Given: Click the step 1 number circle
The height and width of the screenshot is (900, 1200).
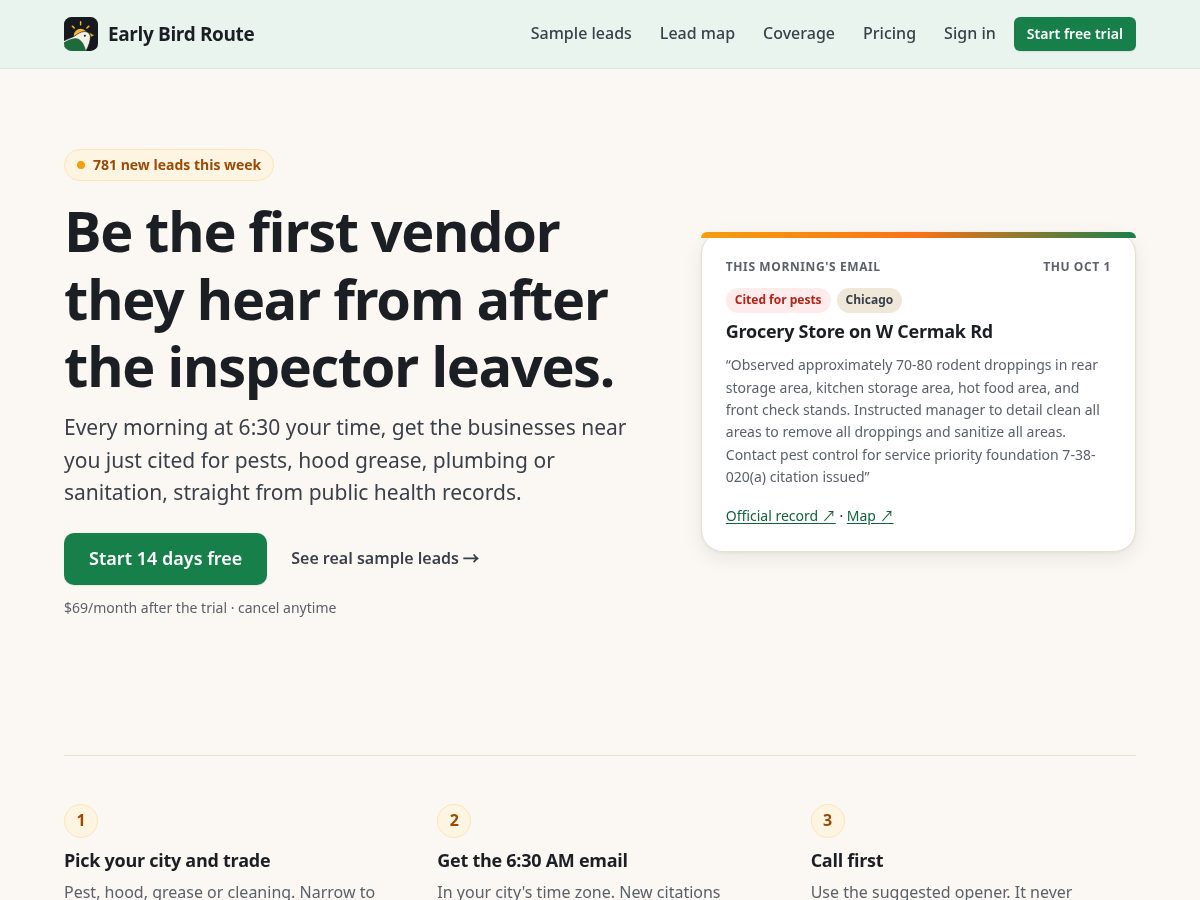Looking at the screenshot, I should pyautogui.click(x=81, y=821).
